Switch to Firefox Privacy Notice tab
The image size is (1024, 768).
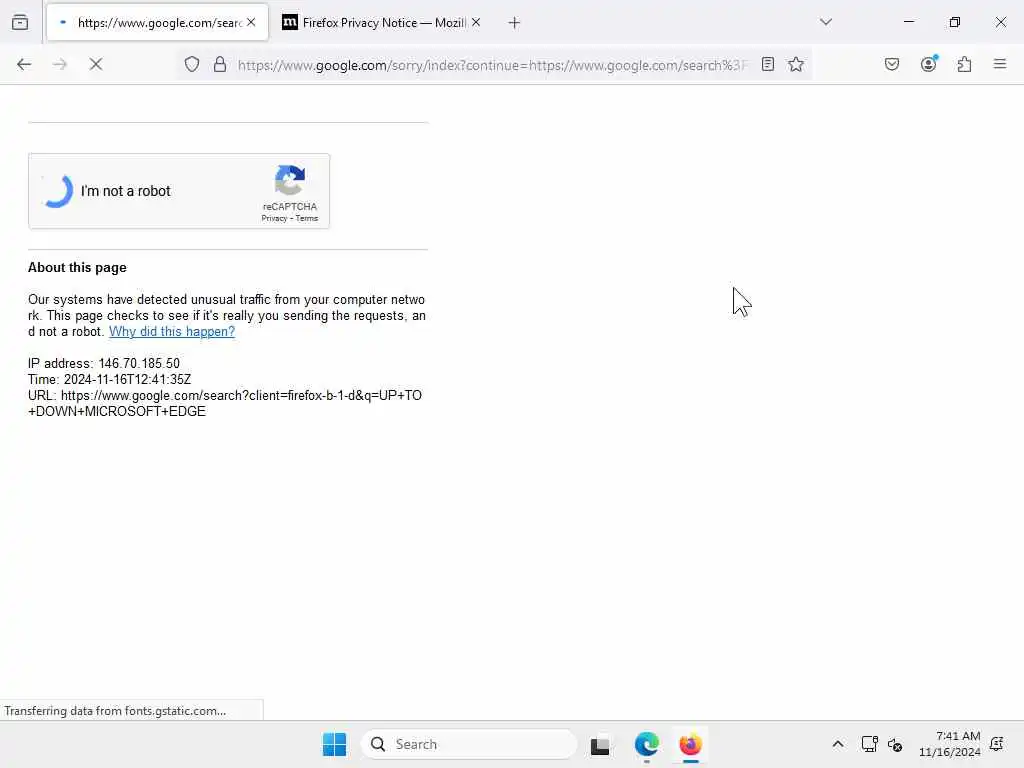pyautogui.click(x=381, y=22)
